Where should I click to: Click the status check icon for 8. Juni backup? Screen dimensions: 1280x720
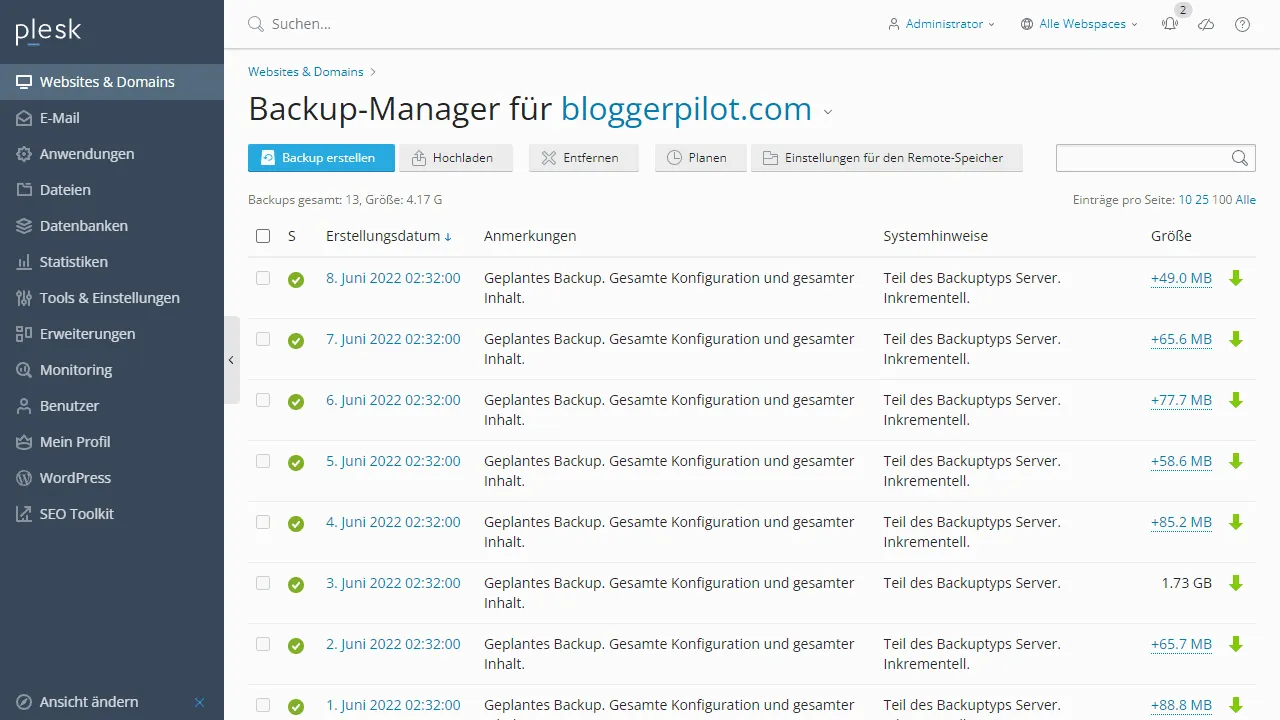pos(296,280)
